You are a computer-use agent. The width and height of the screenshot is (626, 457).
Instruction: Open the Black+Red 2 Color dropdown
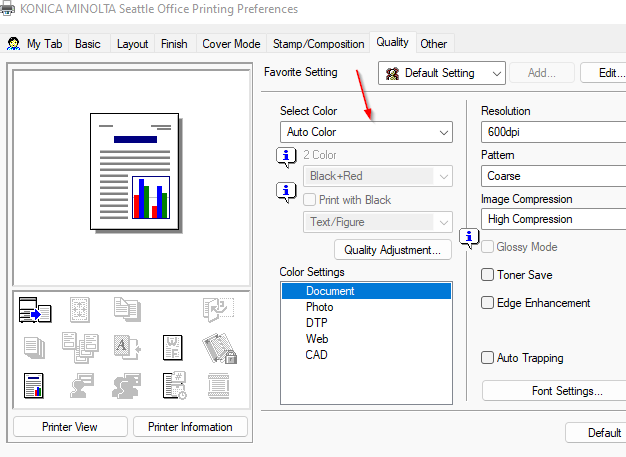[378, 176]
